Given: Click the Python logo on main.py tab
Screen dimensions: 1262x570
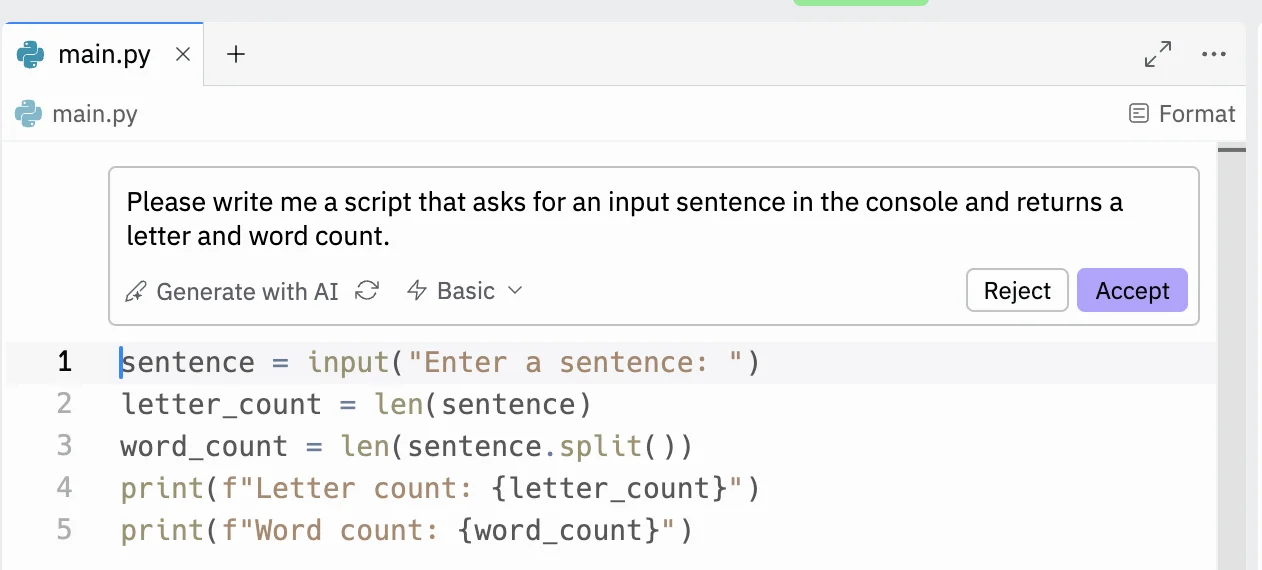Looking at the screenshot, I should click(x=31, y=54).
